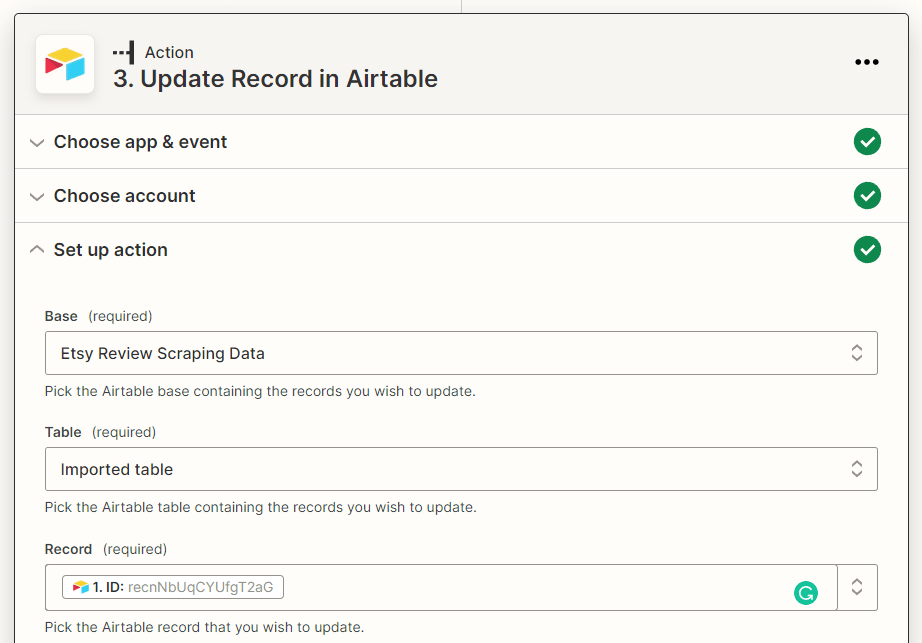922x643 pixels.
Task: Open the three-dot step options menu
Action: 867,62
